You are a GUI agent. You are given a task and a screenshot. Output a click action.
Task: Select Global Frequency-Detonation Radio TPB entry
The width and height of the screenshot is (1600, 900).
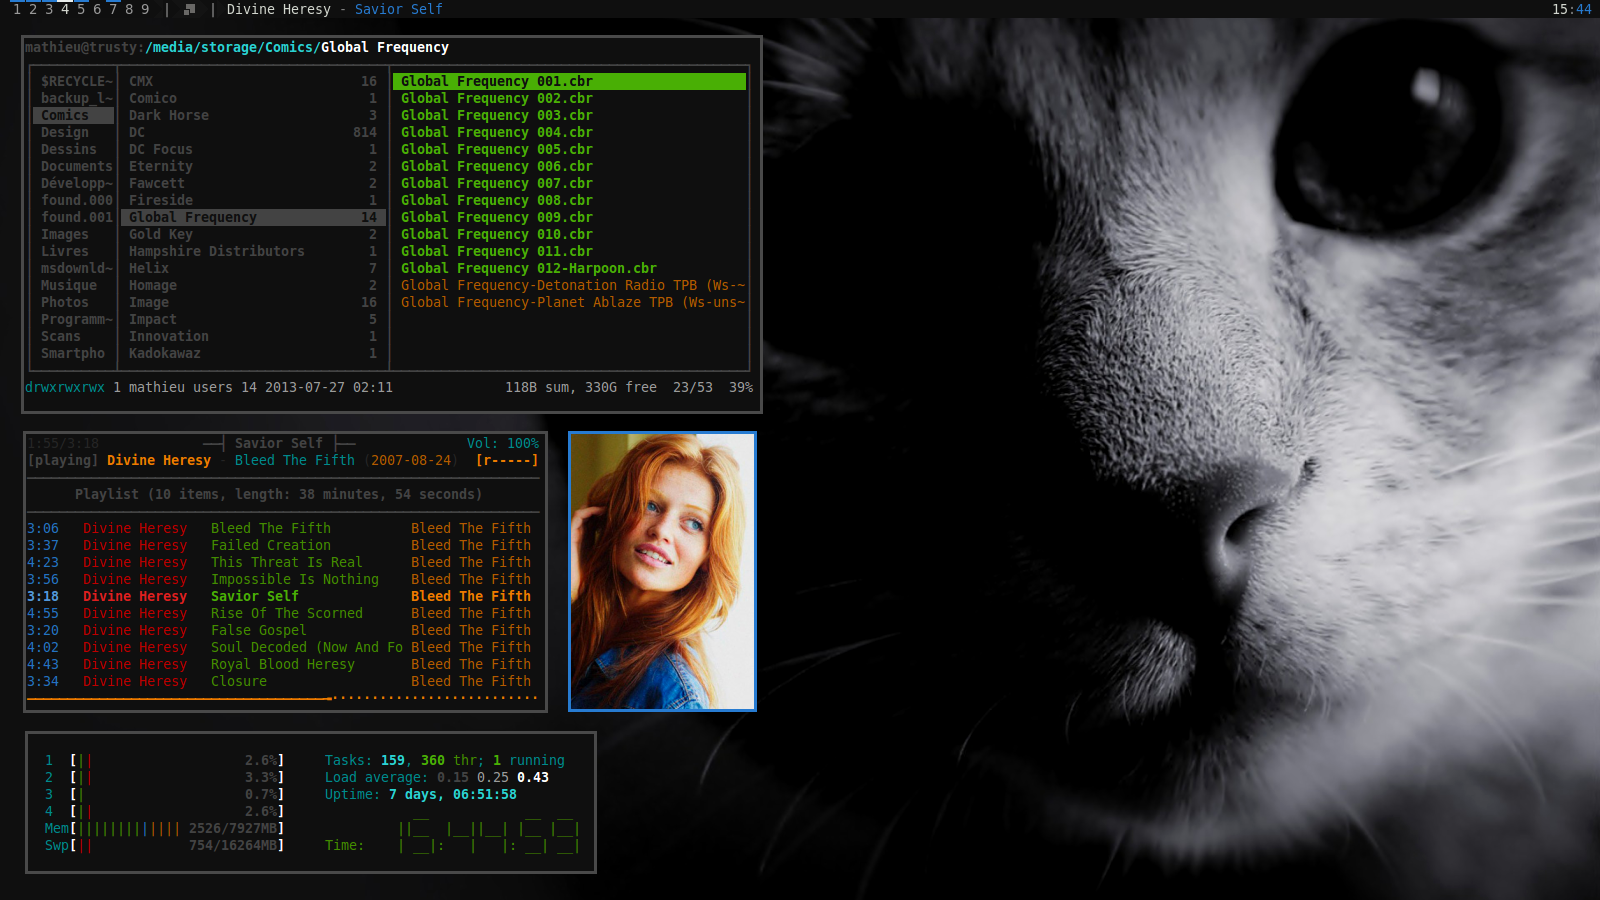click(572, 285)
